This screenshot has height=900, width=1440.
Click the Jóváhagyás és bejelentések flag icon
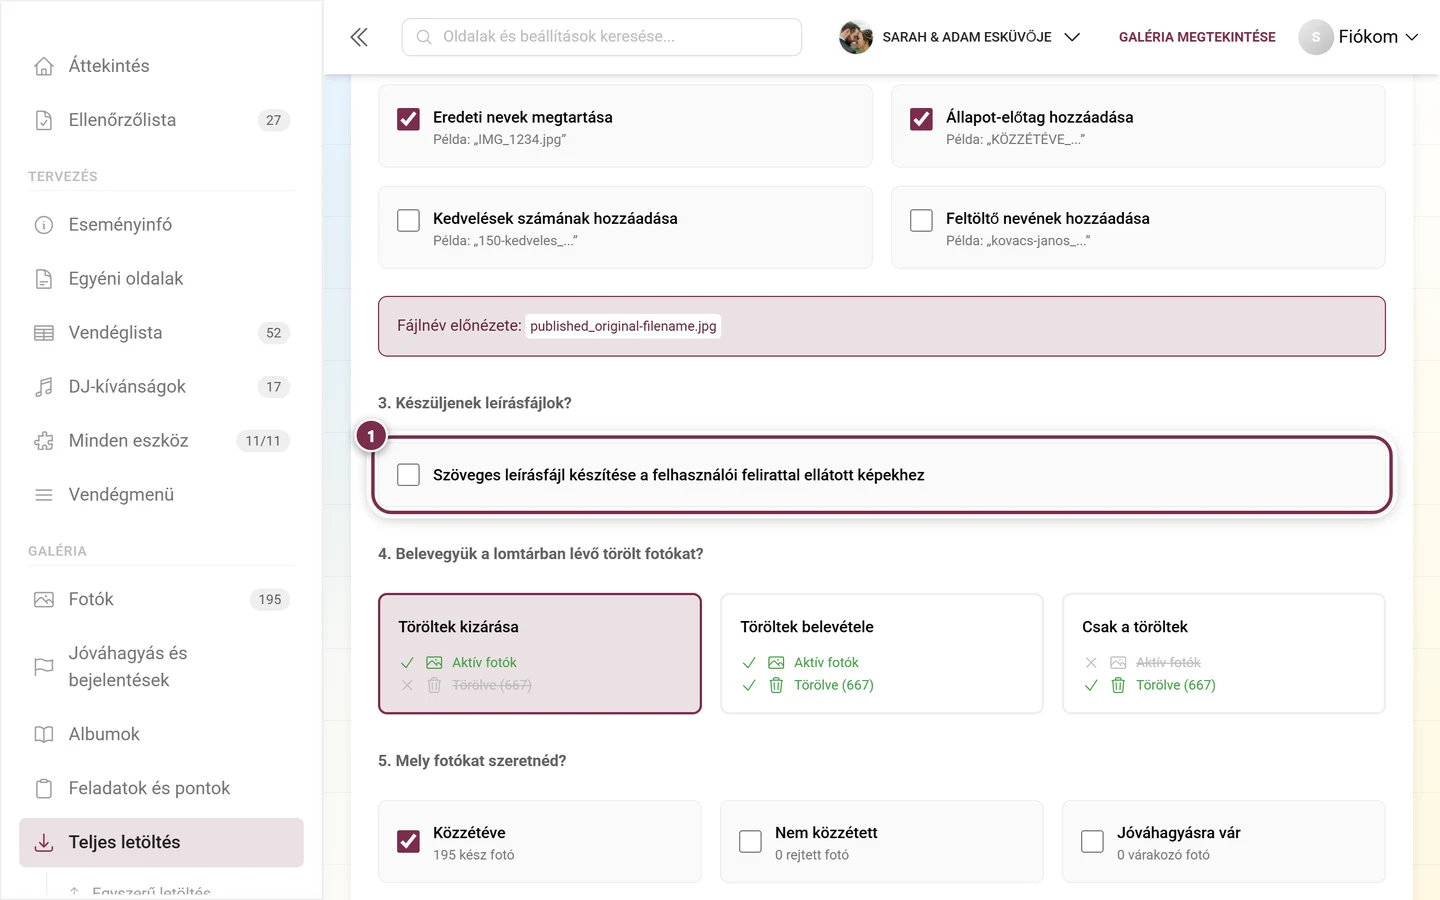click(44, 667)
